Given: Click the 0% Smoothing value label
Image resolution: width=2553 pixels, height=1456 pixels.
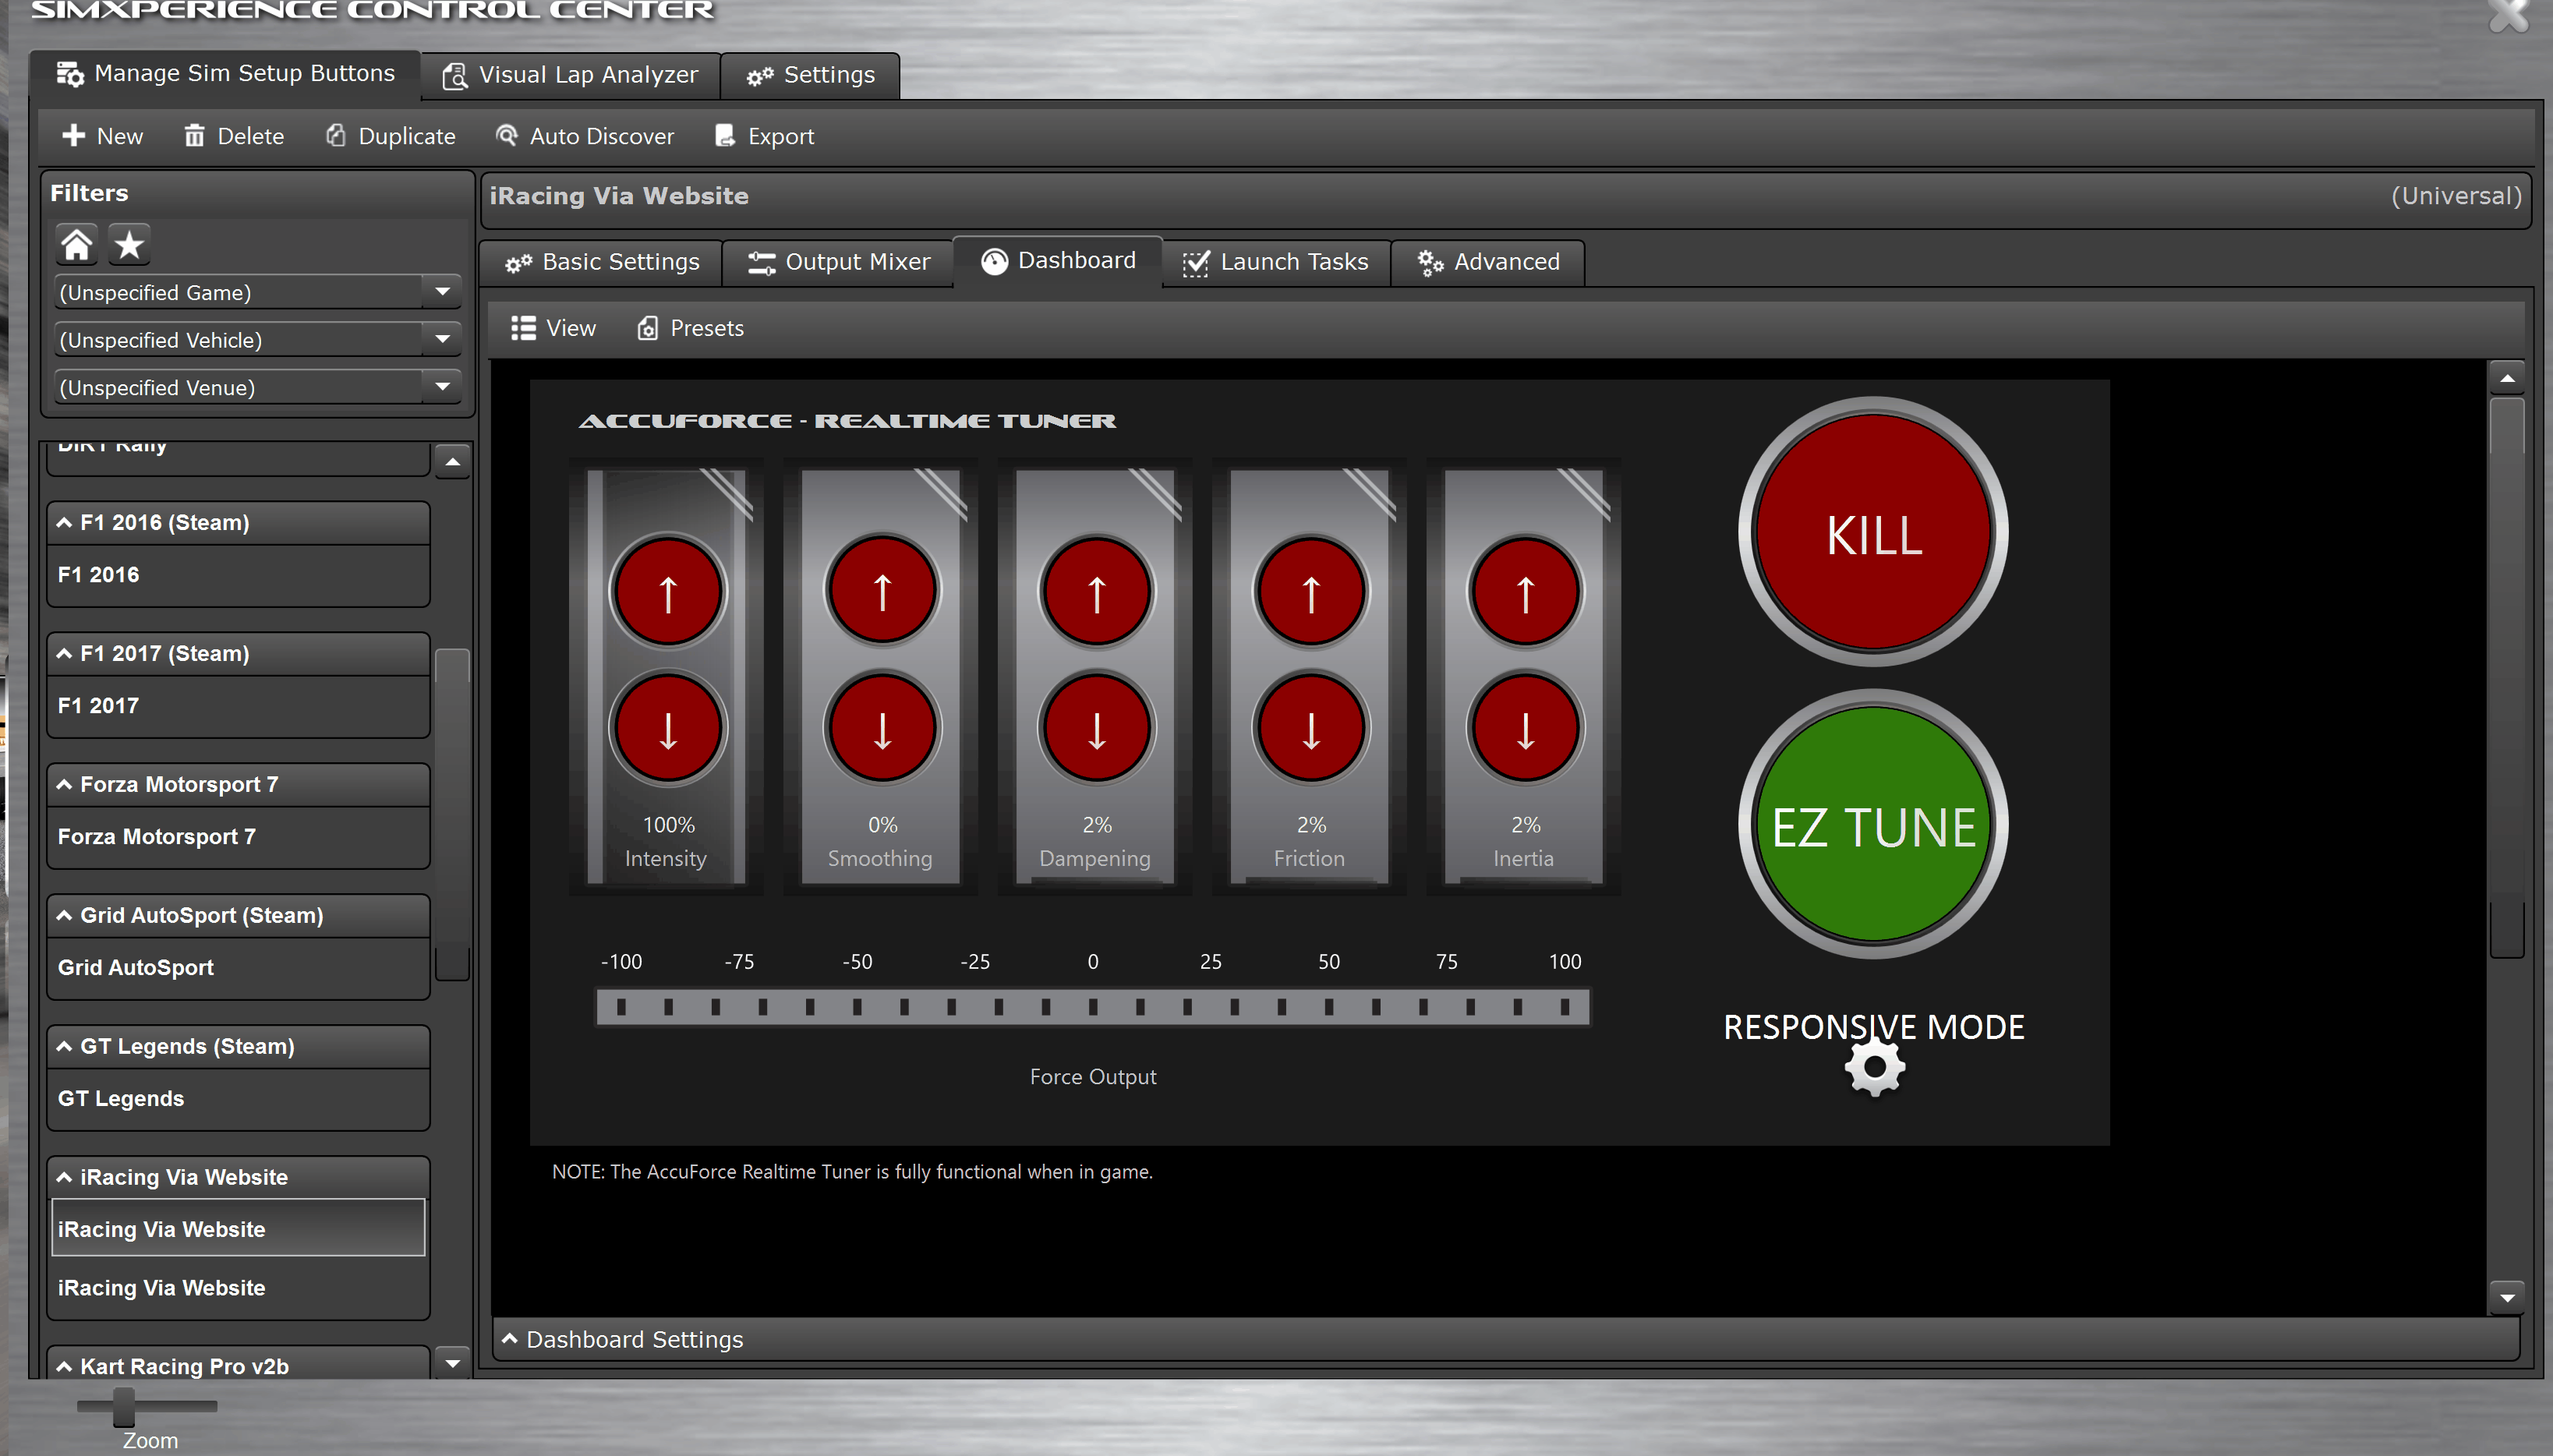Looking at the screenshot, I should coord(882,825).
